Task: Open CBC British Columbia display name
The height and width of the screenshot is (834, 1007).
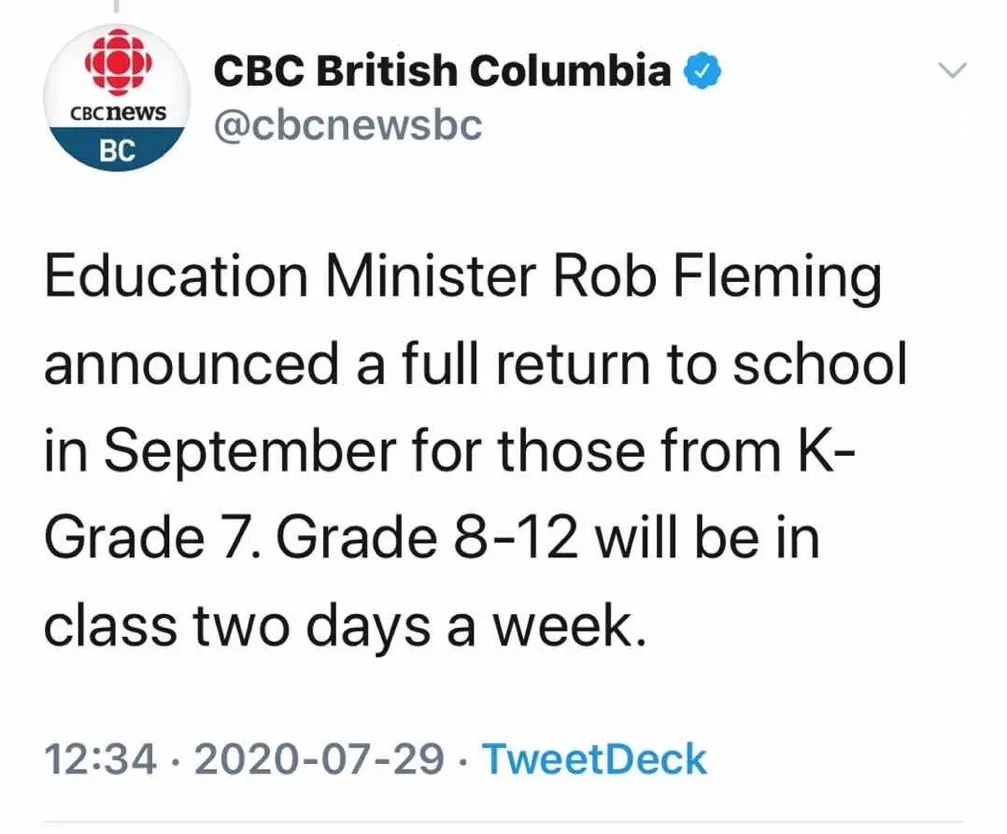Action: click(442, 70)
